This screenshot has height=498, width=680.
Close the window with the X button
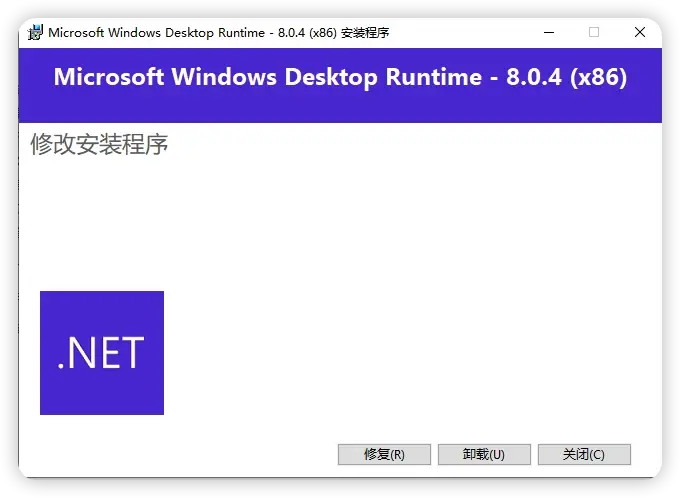[640, 33]
